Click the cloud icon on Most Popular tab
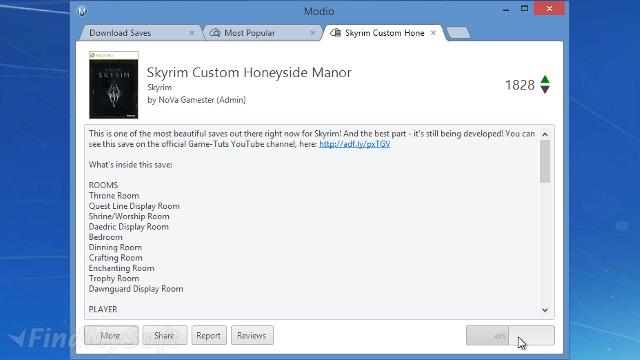 [215, 33]
